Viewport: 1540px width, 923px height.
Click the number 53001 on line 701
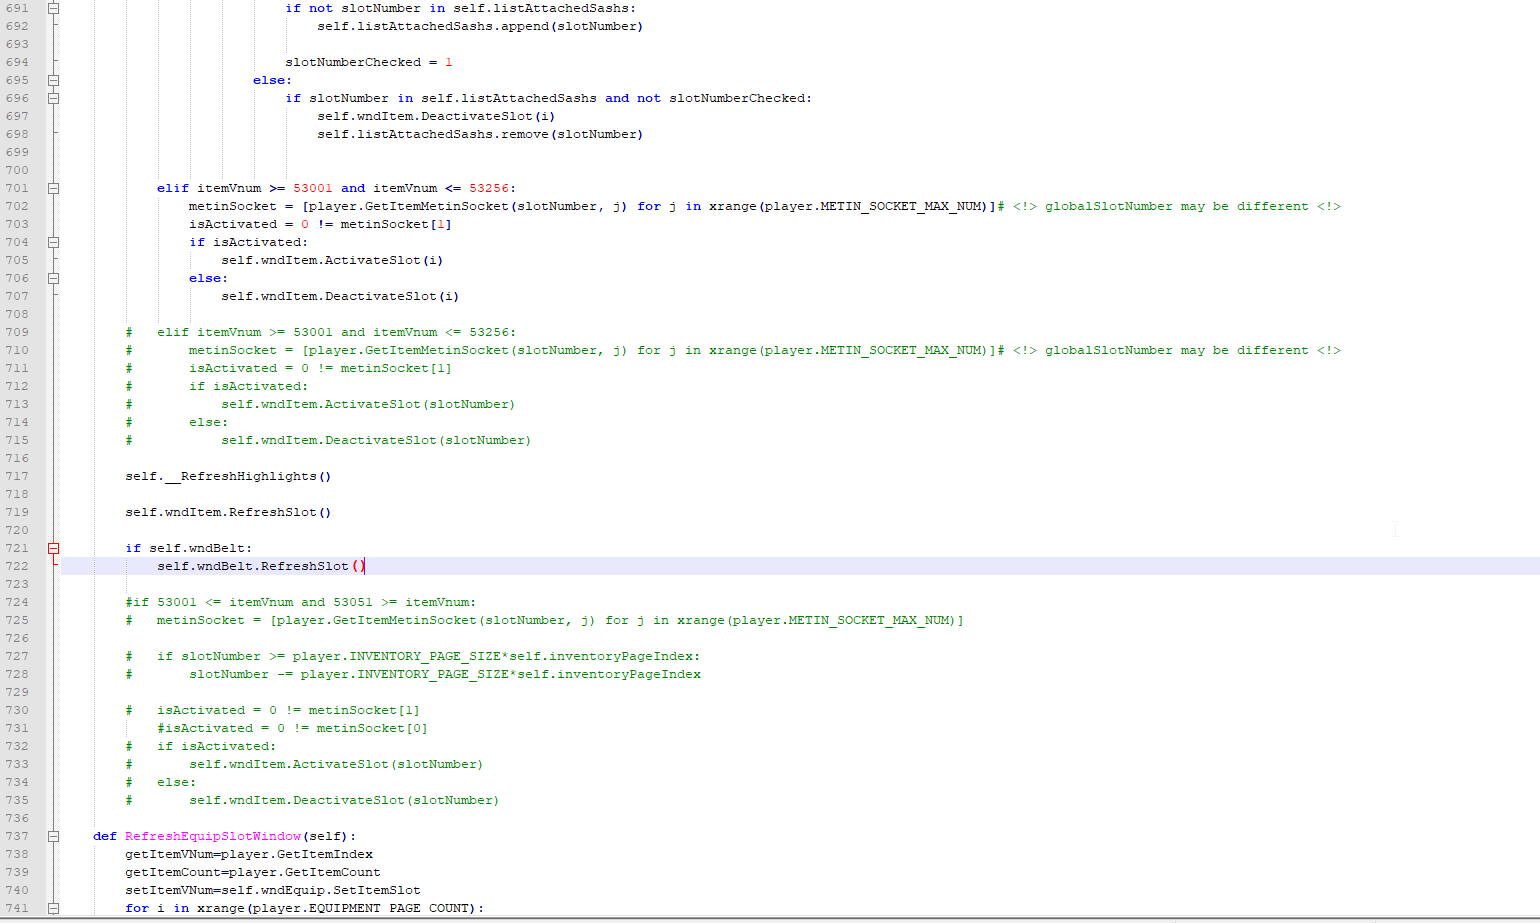[313, 188]
